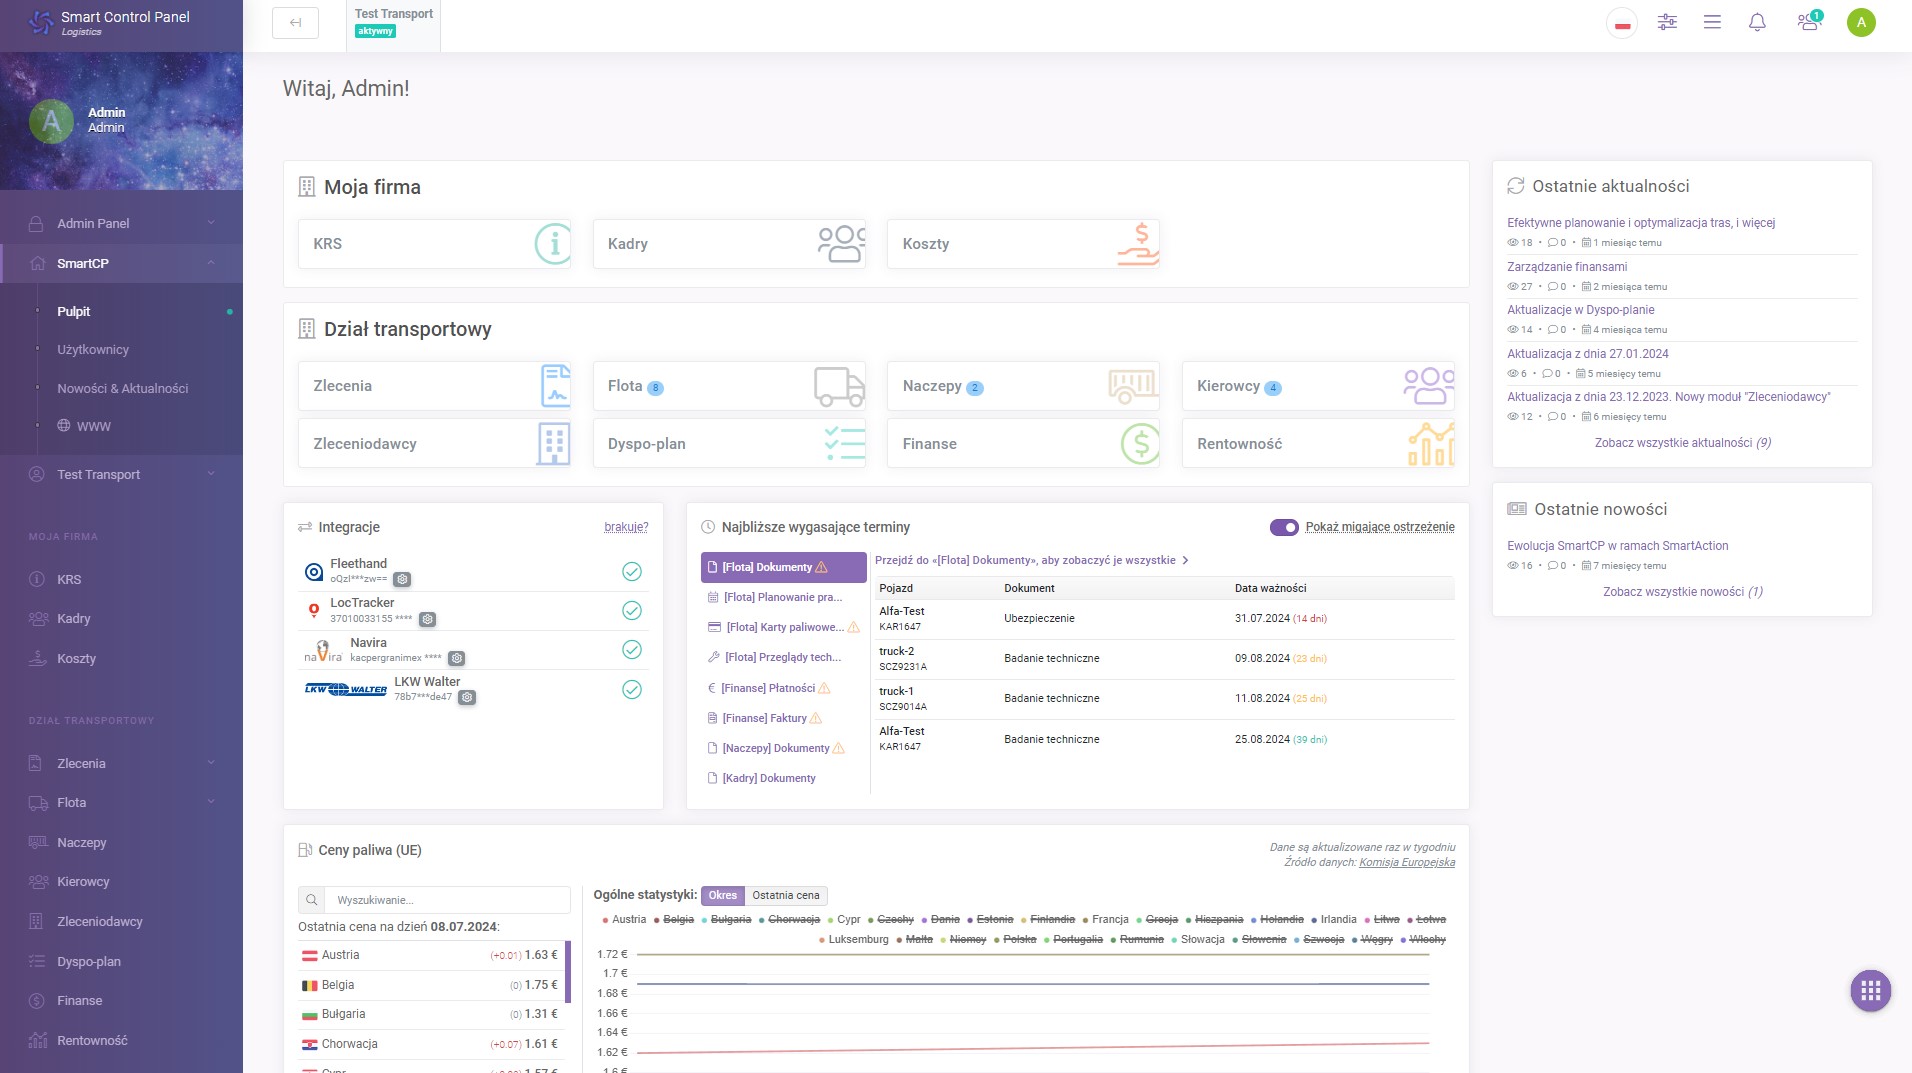Open the settings sliders icon in the top bar

click(1667, 22)
